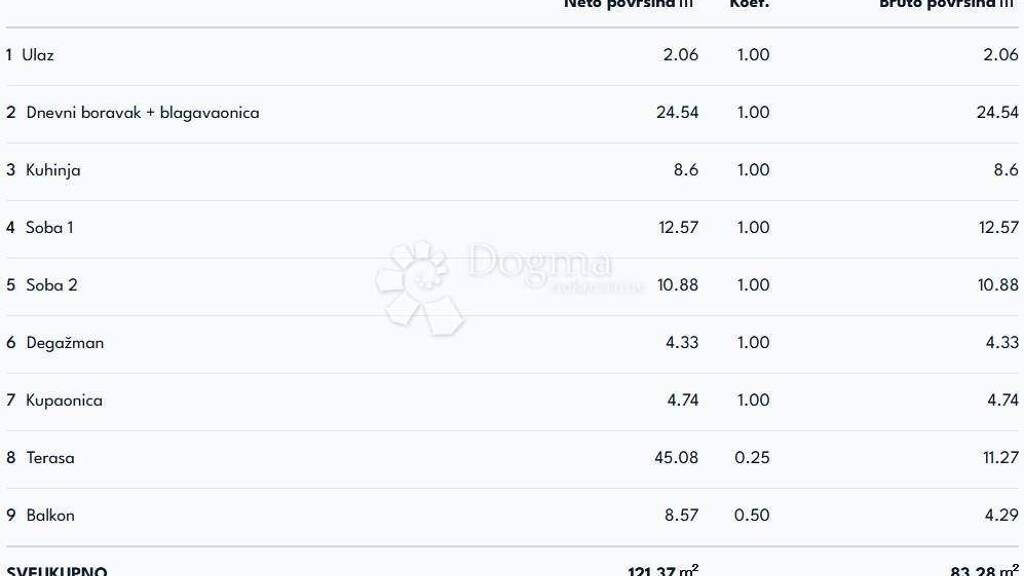Click the Degažman row label
The height and width of the screenshot is (576, 1024).
coord(64,343)
